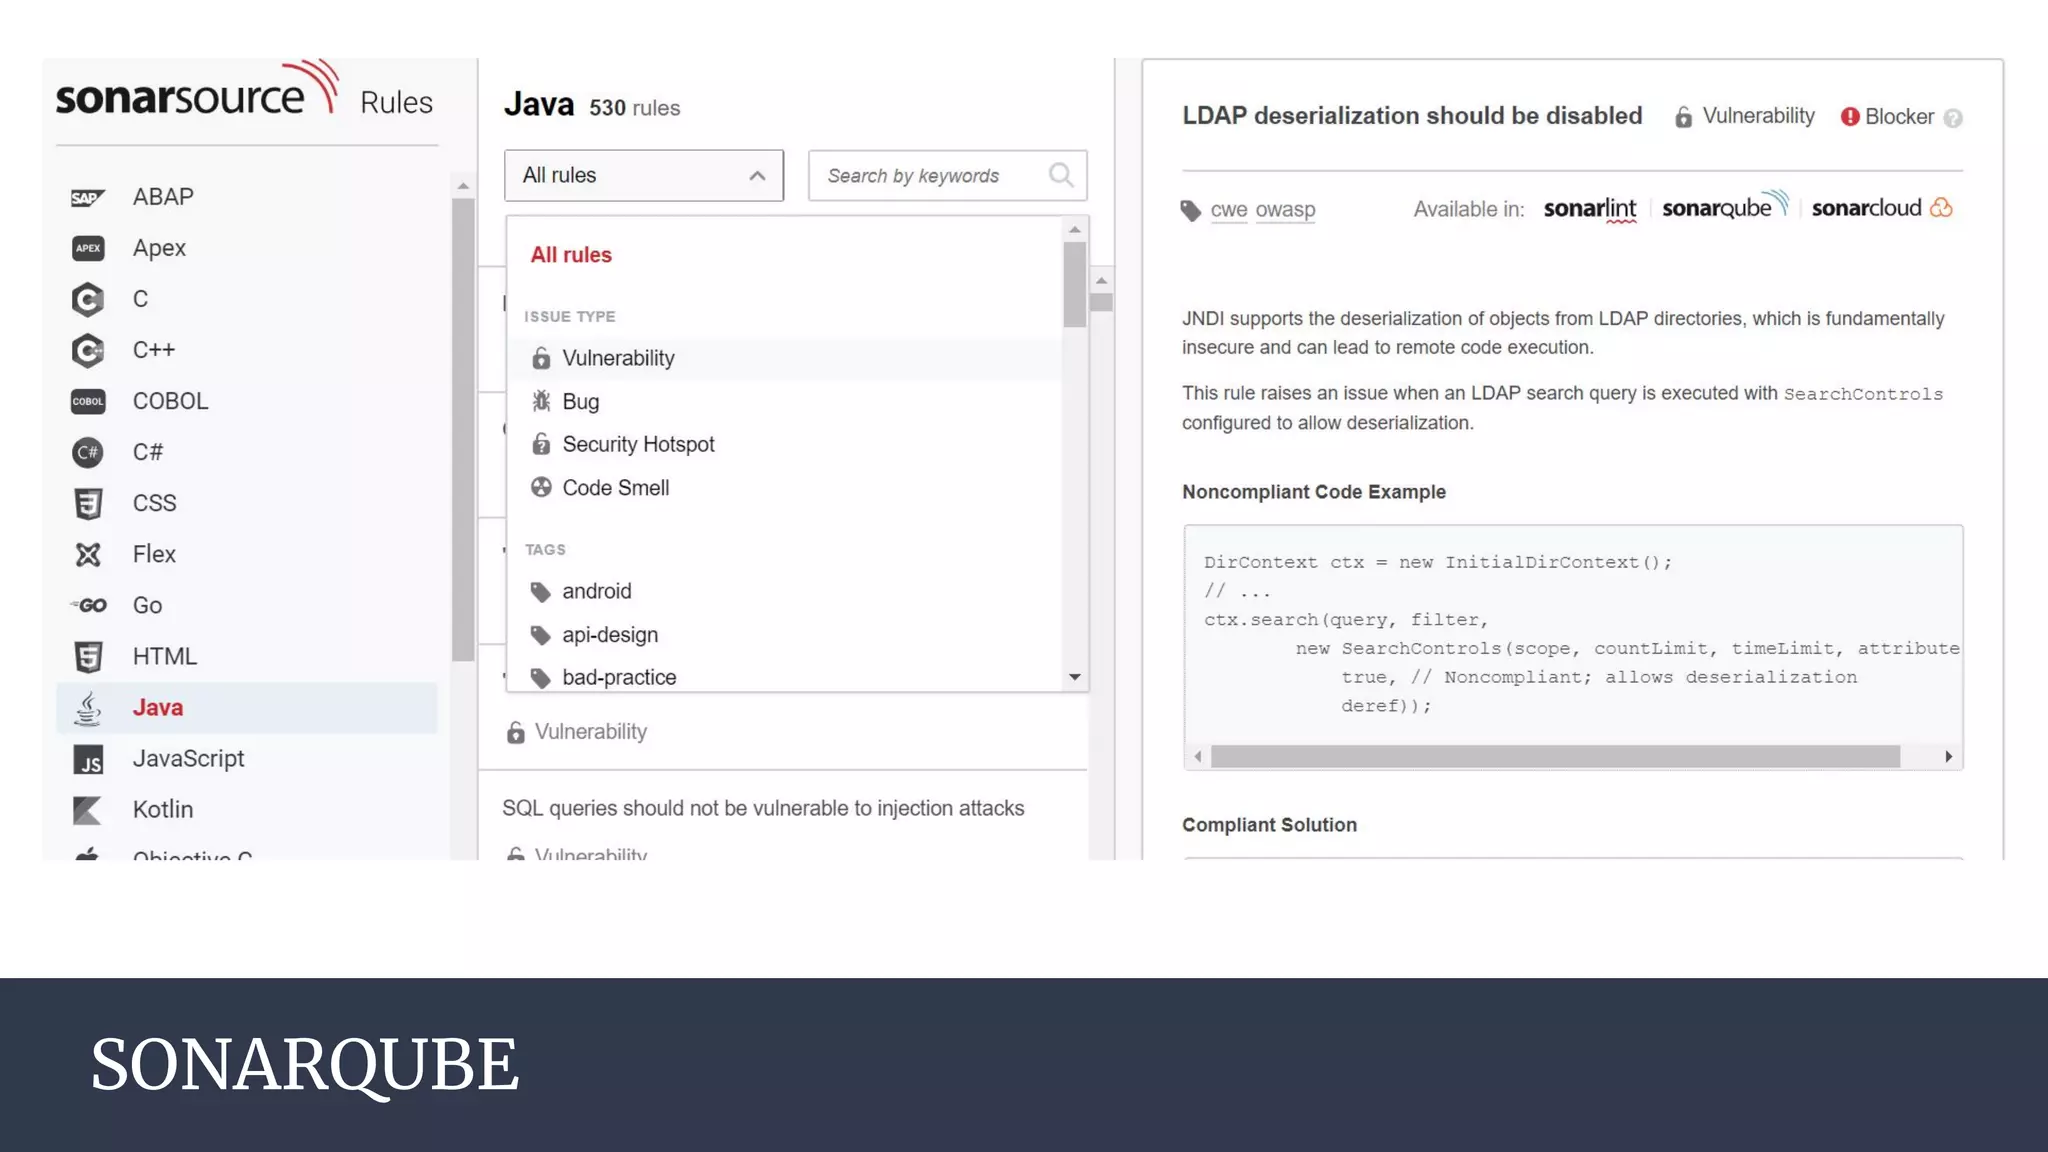Click the Go language logo icon

point(88,605)
